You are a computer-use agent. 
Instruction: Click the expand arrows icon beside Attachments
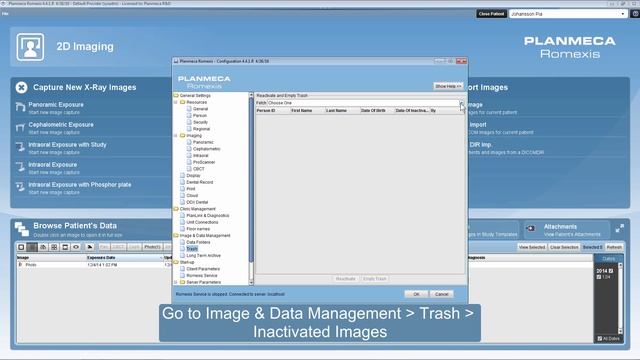620,229
